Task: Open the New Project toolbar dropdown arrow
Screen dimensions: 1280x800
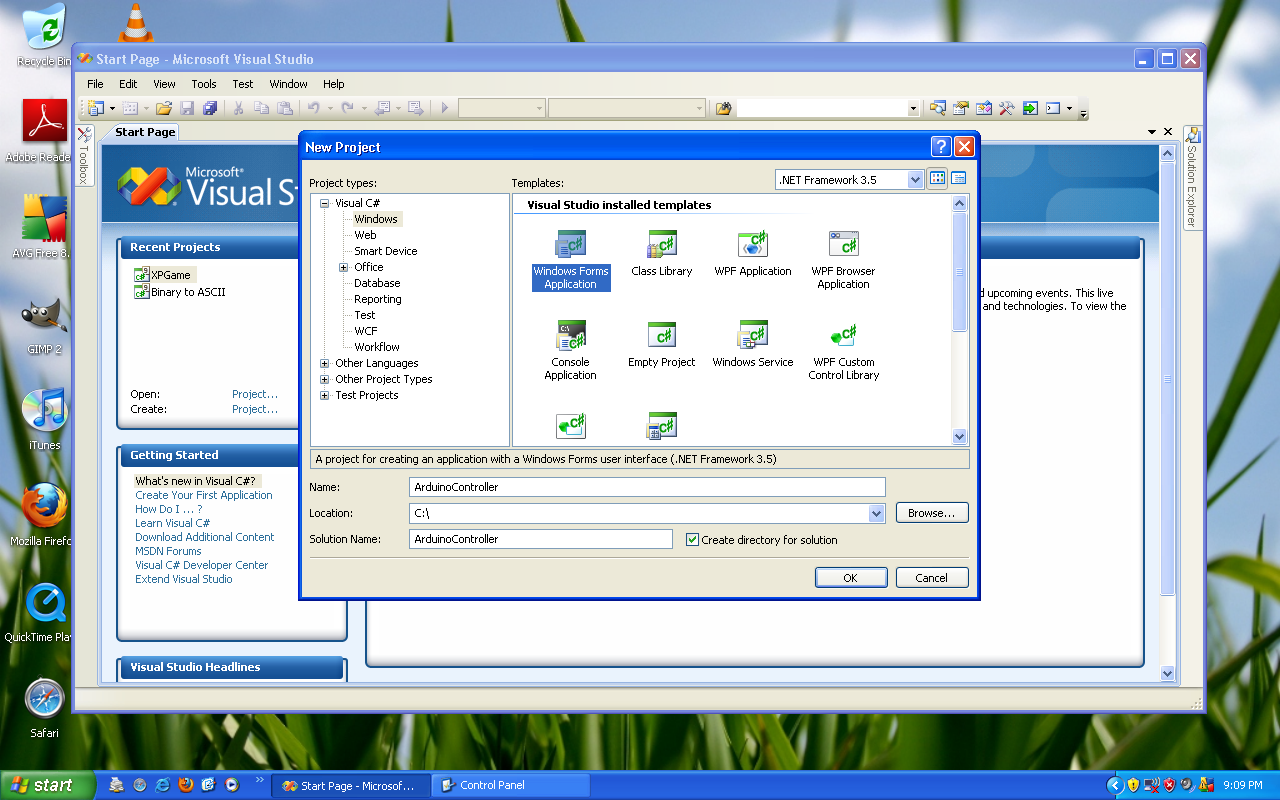Action: pos(112,108)
